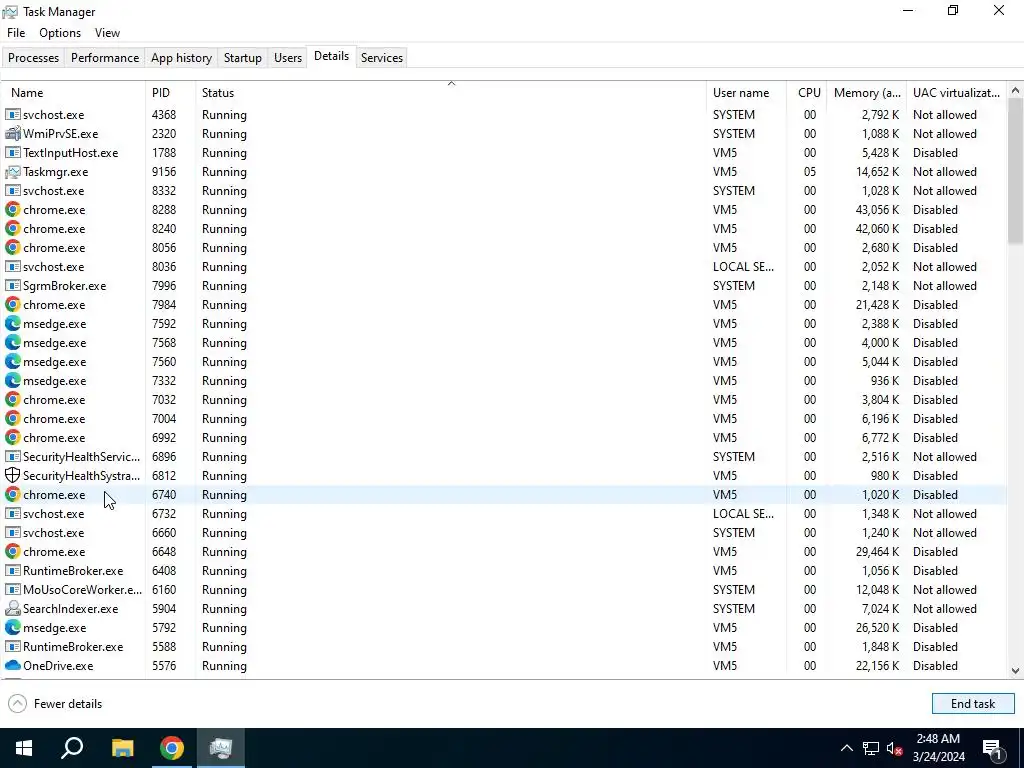Click the WmiPrvSE.exe process icon
Viewport: 1024px width, 768px height.
pyautogui.click(x=12, y=134)
